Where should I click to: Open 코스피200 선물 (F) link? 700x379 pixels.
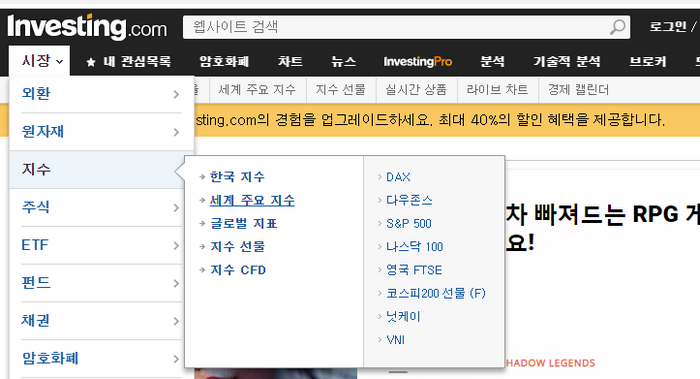click(x=436, y=293)
